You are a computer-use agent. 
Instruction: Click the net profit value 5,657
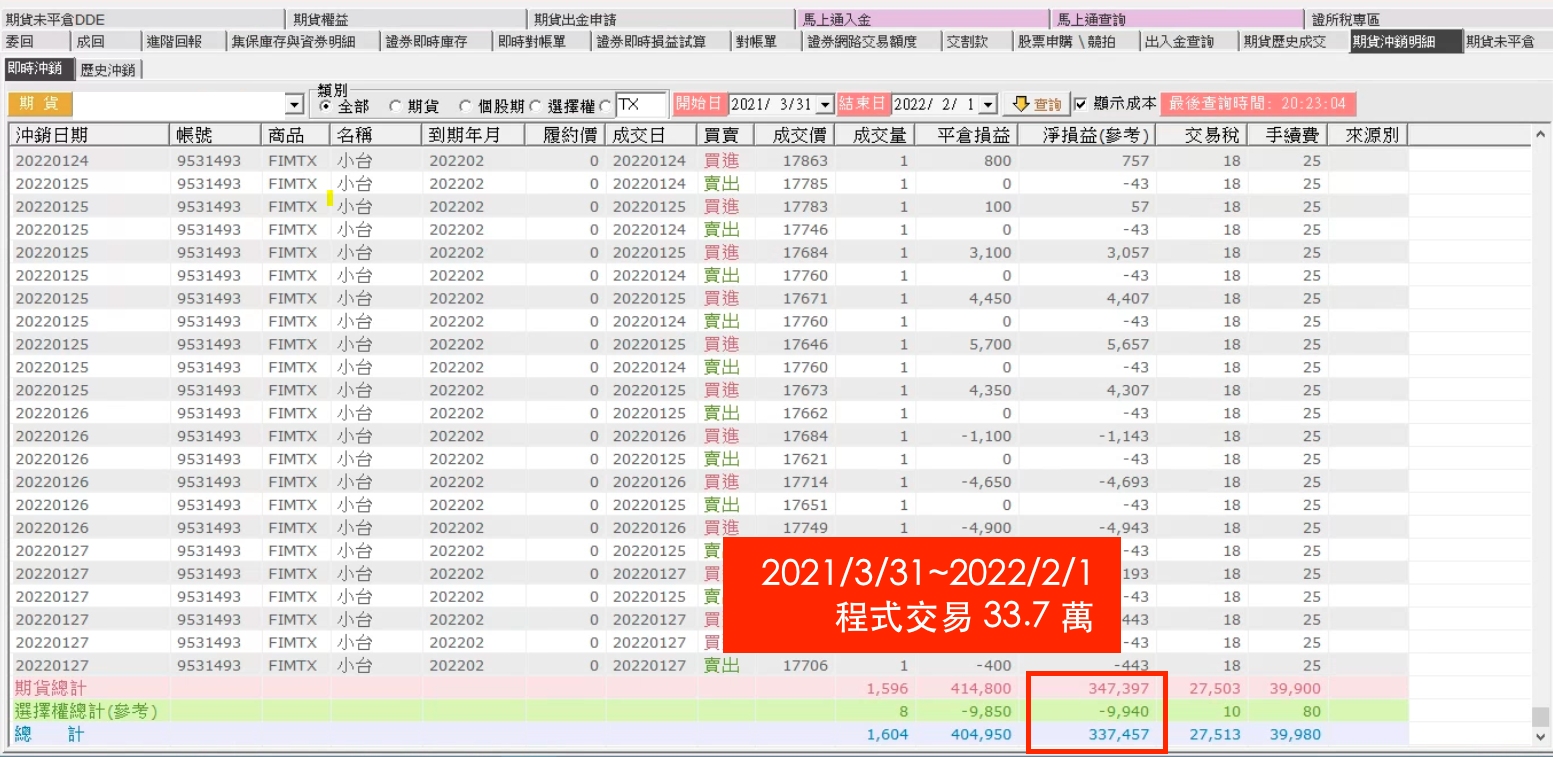1127,345
